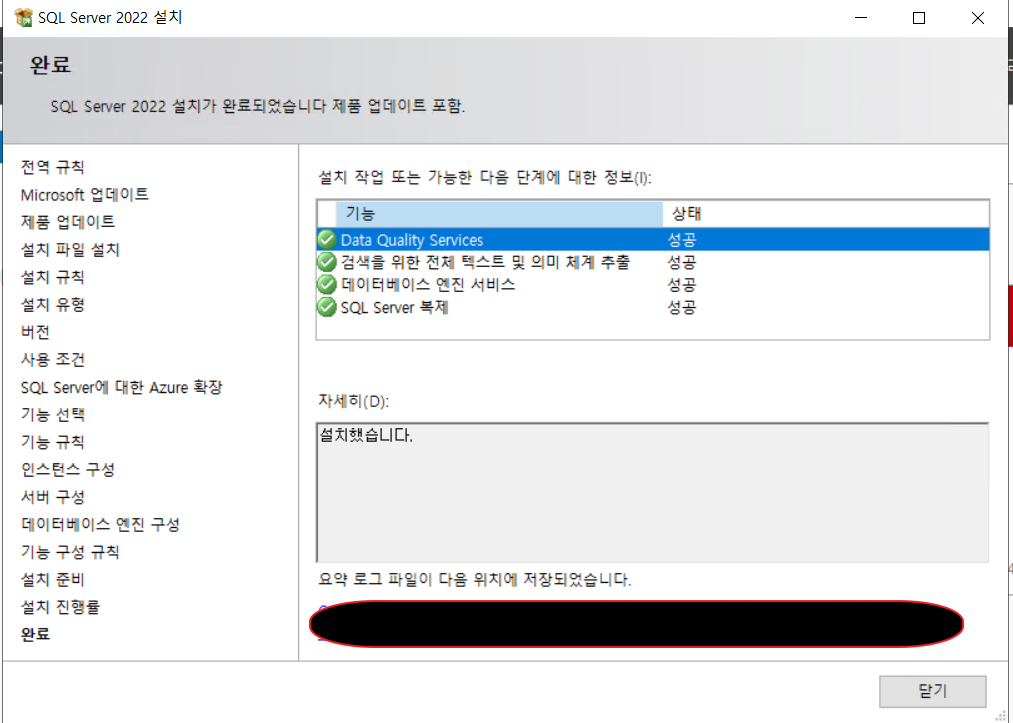Click the 기능 column header
This screenshot has width=1013, height=723.
click(x=499, y=214)
